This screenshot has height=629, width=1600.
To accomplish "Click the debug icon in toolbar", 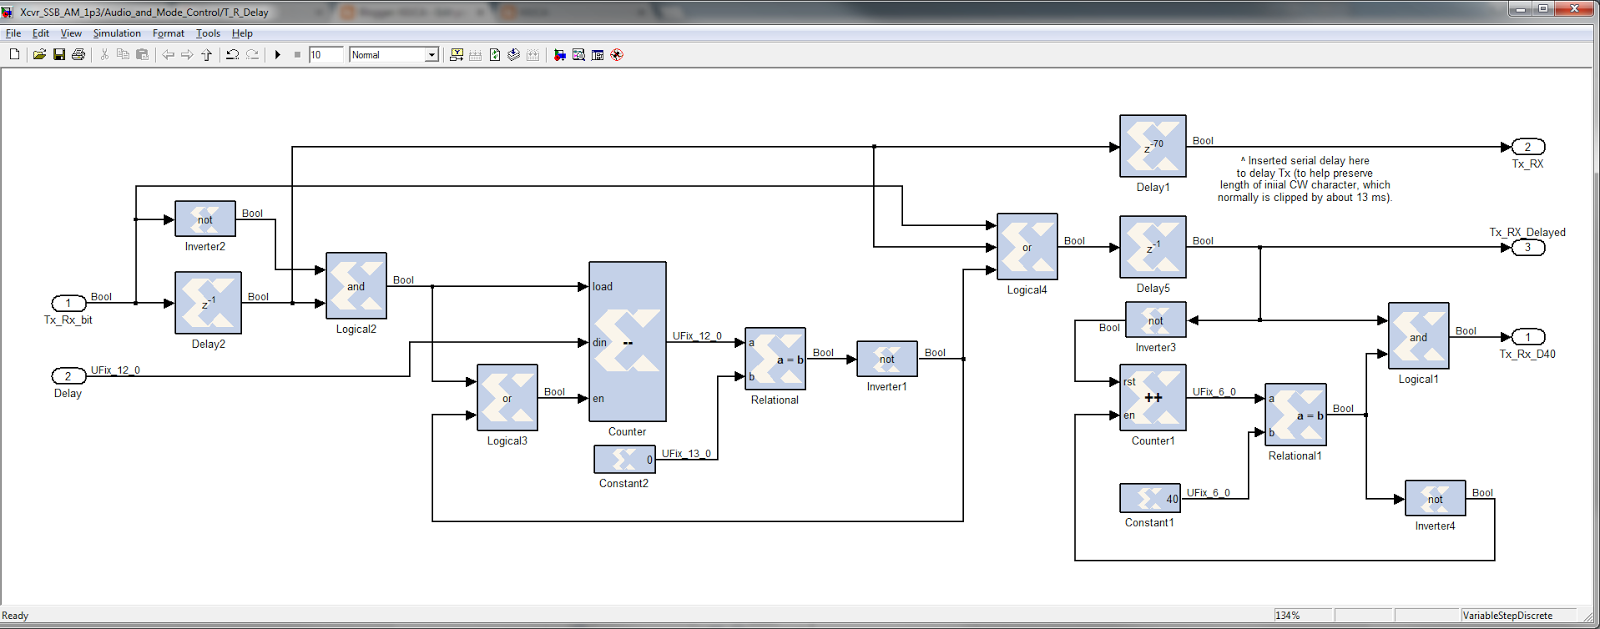I will 617,55.
